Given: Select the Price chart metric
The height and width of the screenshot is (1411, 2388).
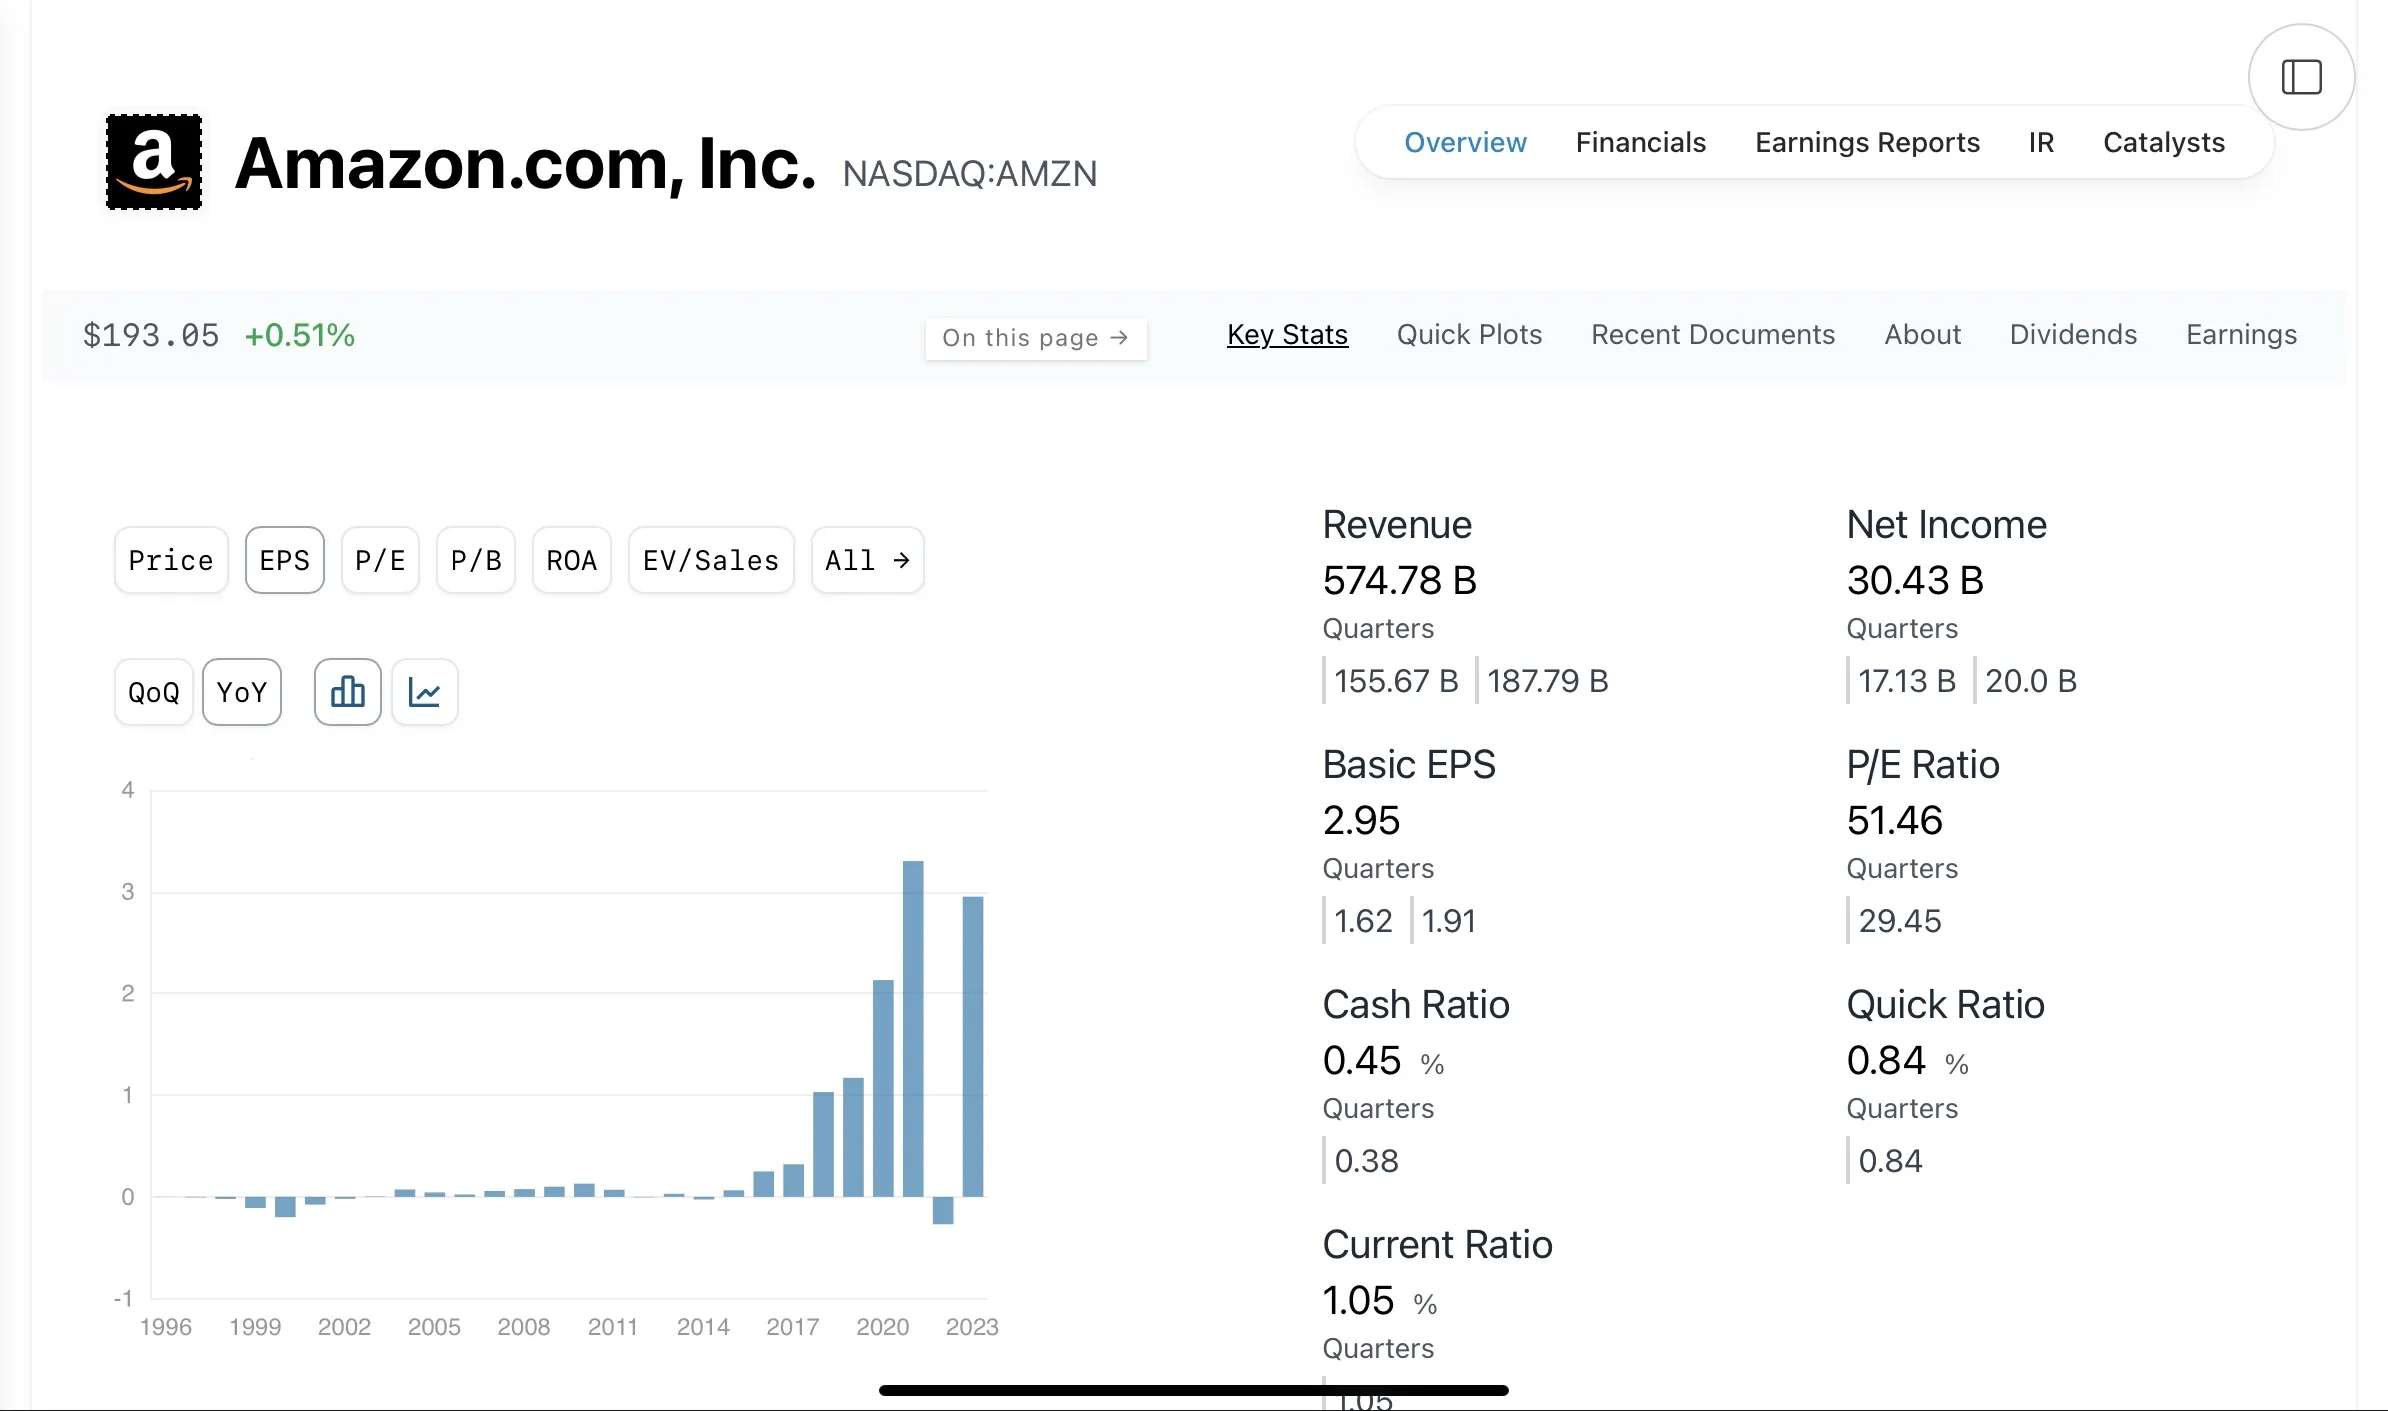Looking at the screenshot, I should coord(171,560).
